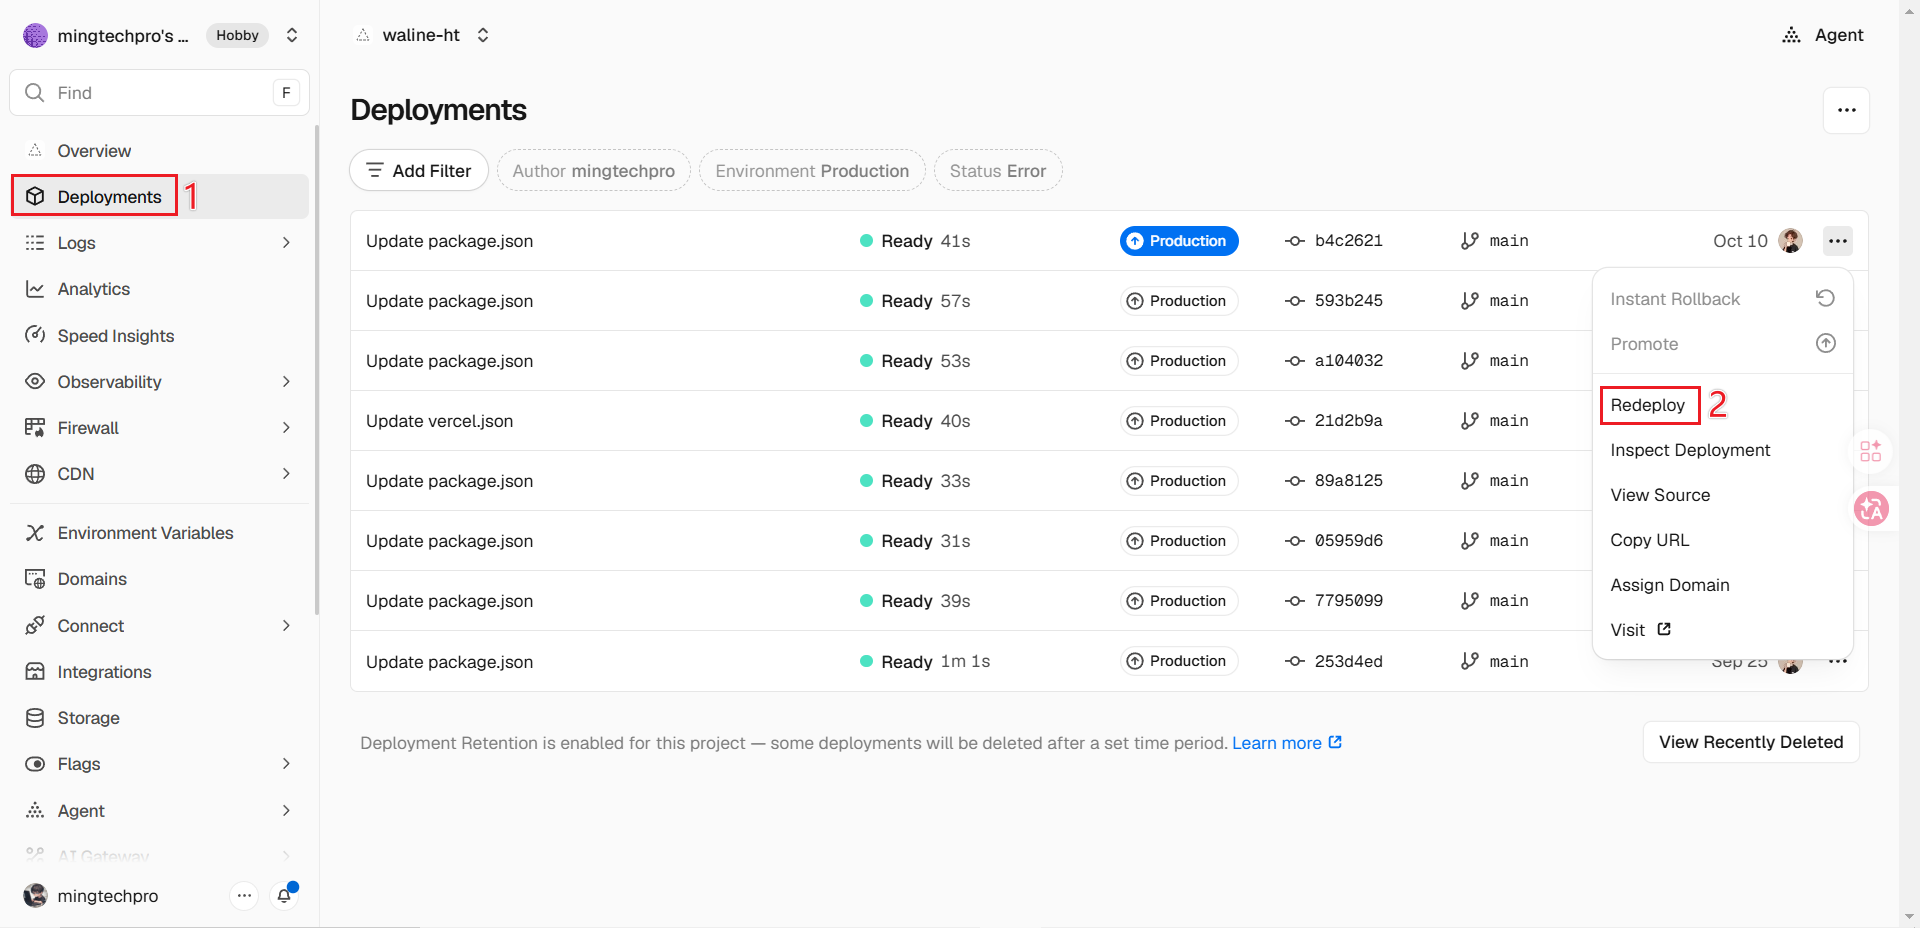
Task: Open the waline-ht project switcher
Action: [483, 35]
